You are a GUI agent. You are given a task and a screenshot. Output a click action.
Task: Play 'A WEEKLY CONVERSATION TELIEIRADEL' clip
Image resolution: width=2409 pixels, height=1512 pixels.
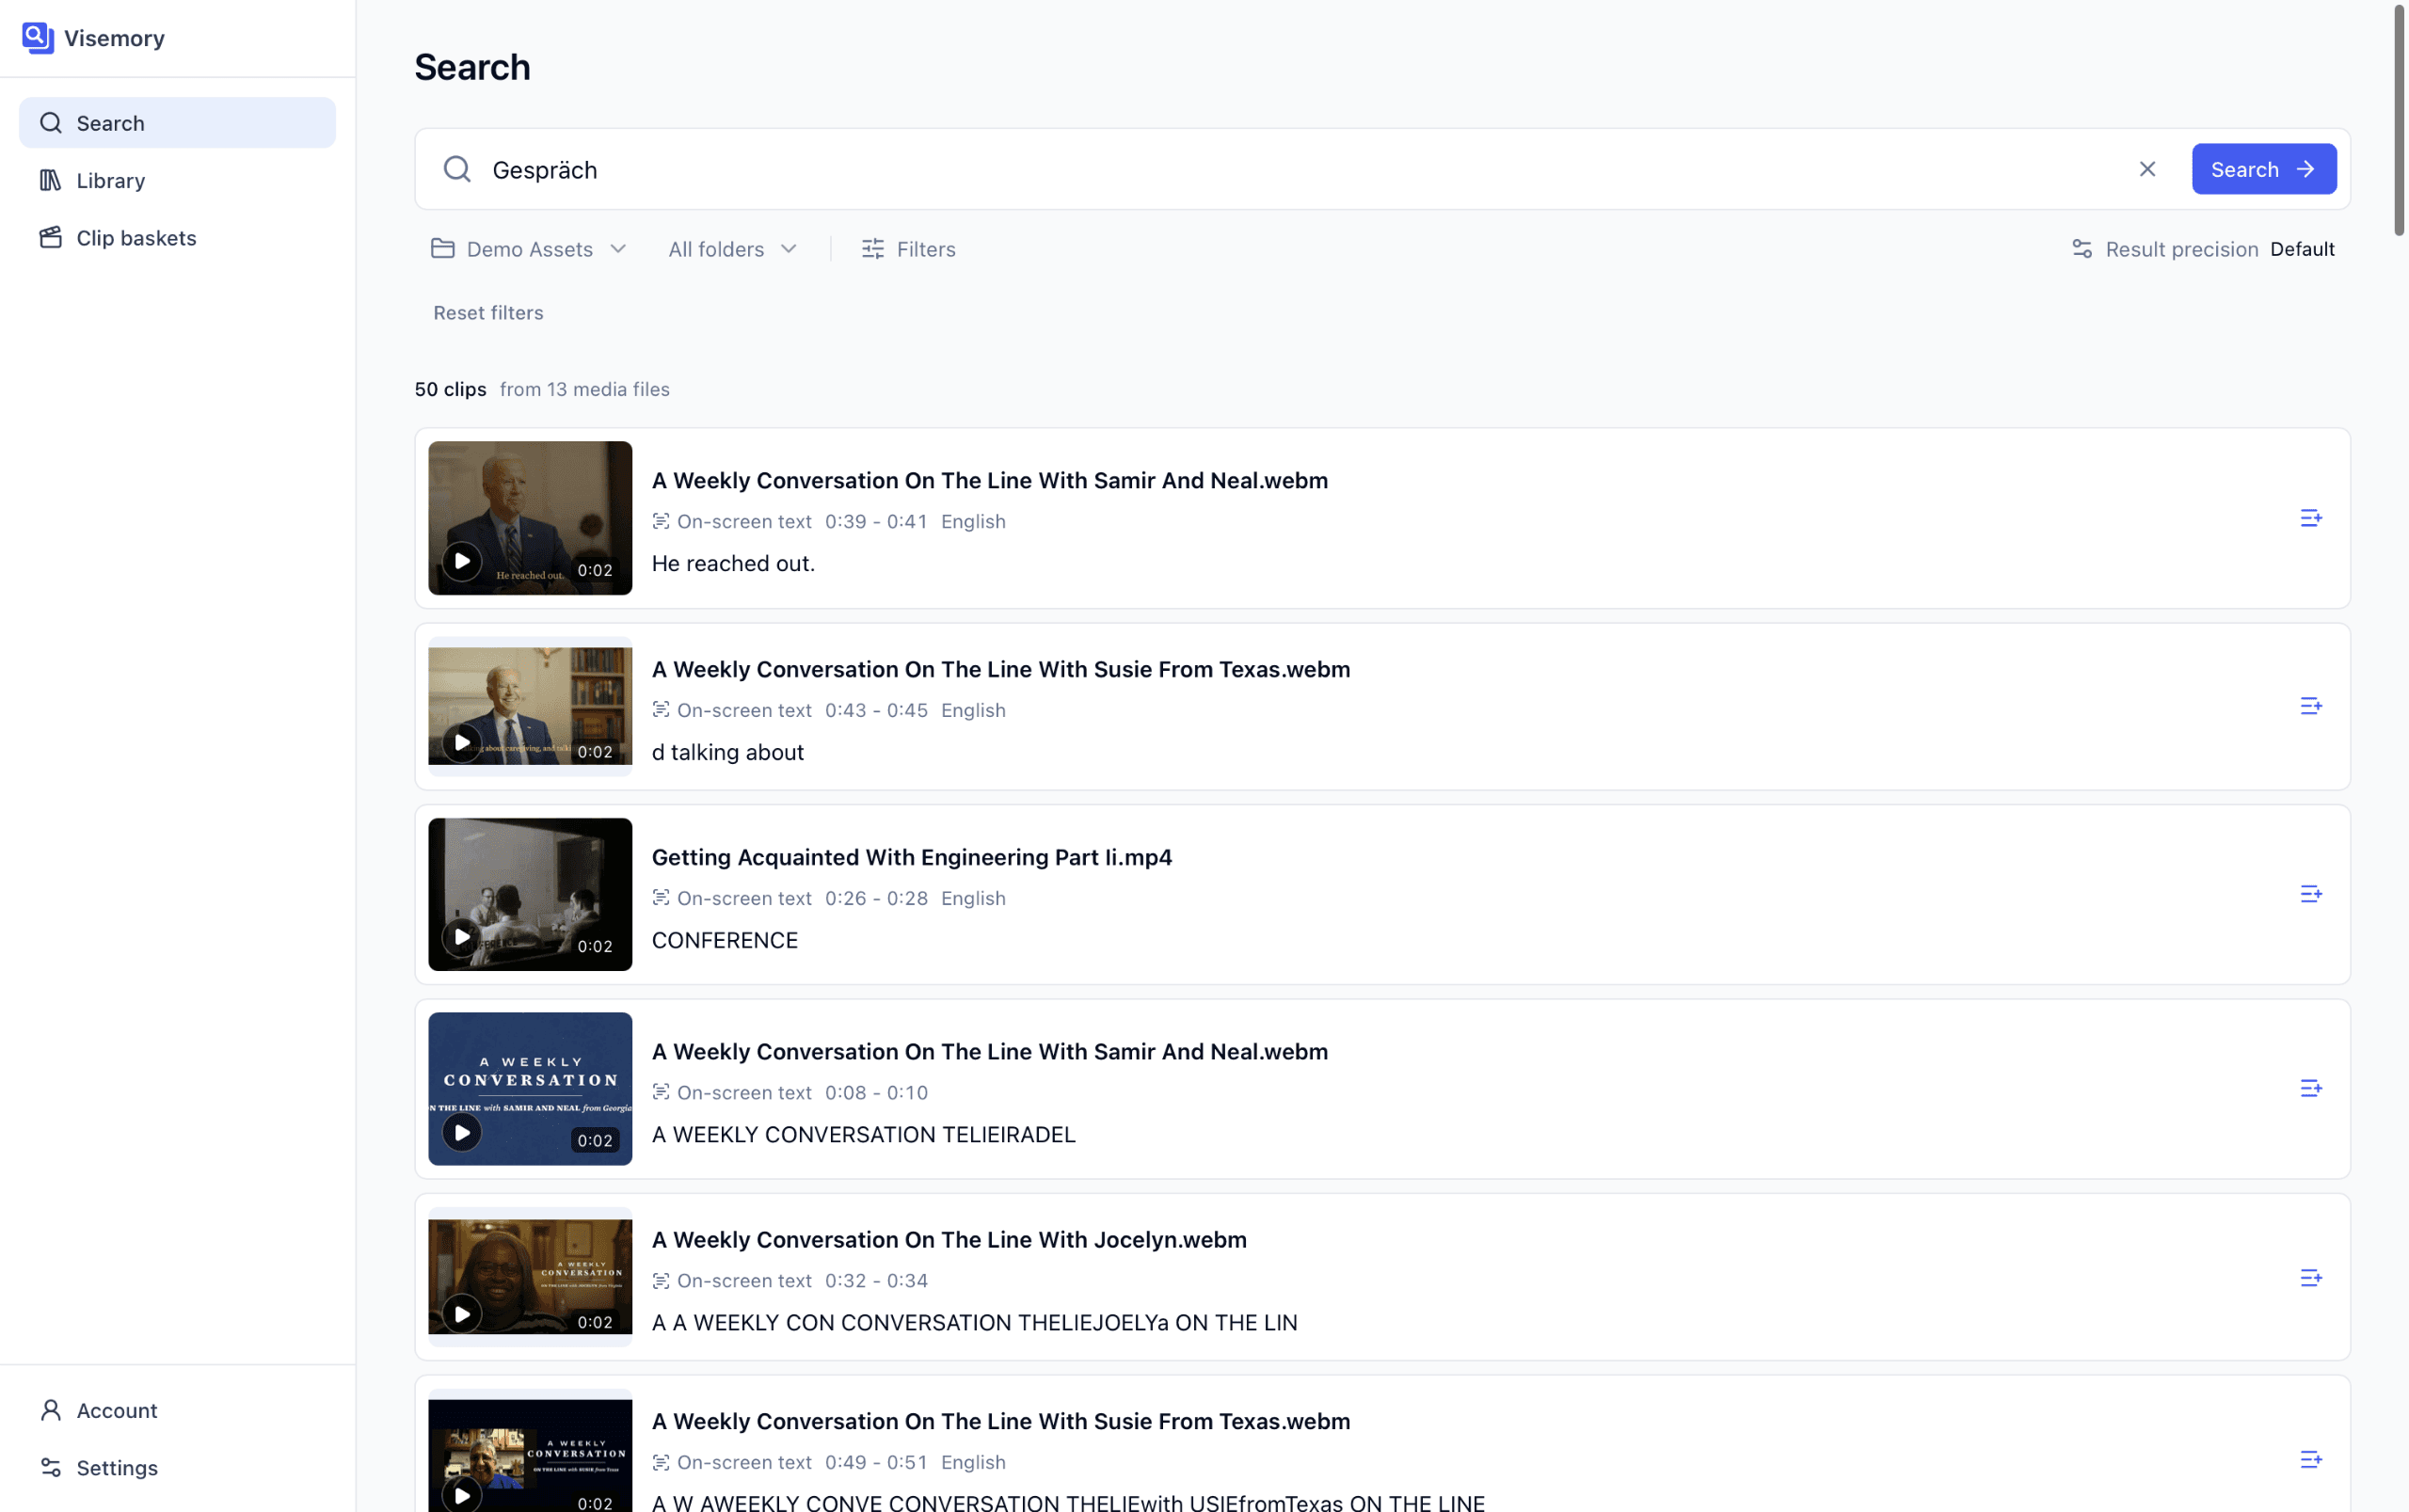462,1133
